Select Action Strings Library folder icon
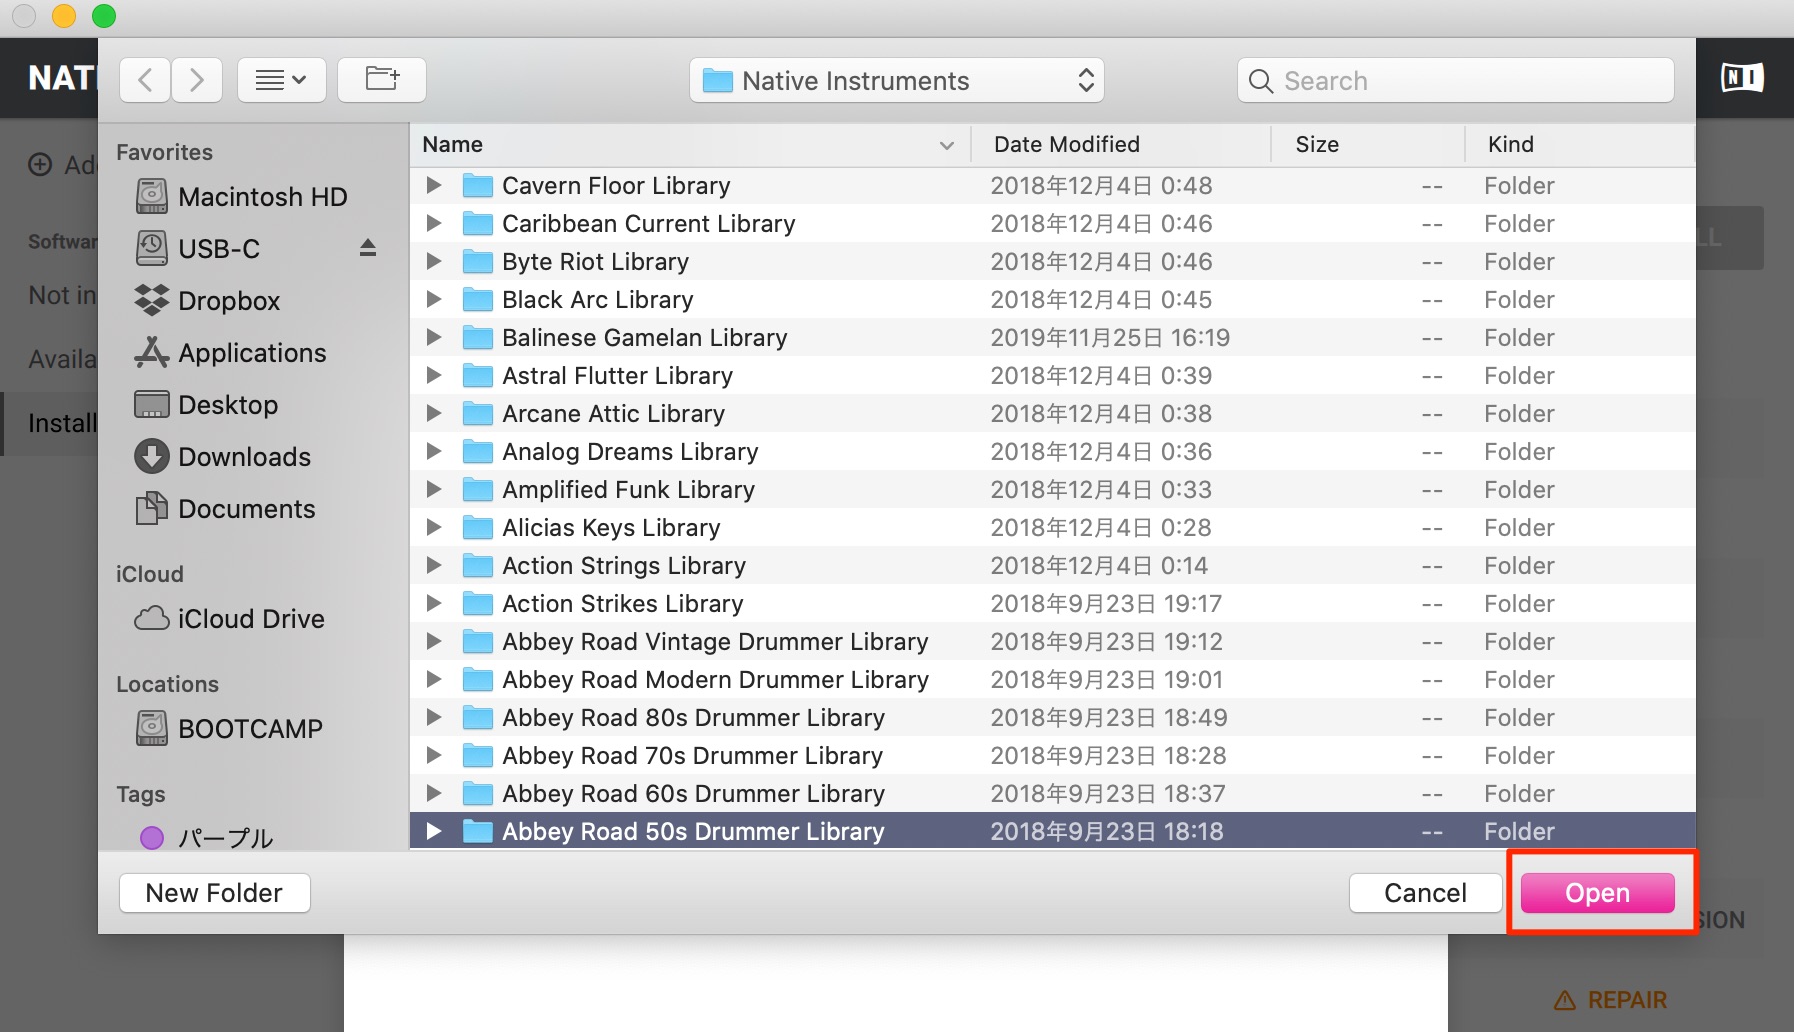Image resolution: width=1794 pixels, height=1032 pixels. (x=478, y=566)
